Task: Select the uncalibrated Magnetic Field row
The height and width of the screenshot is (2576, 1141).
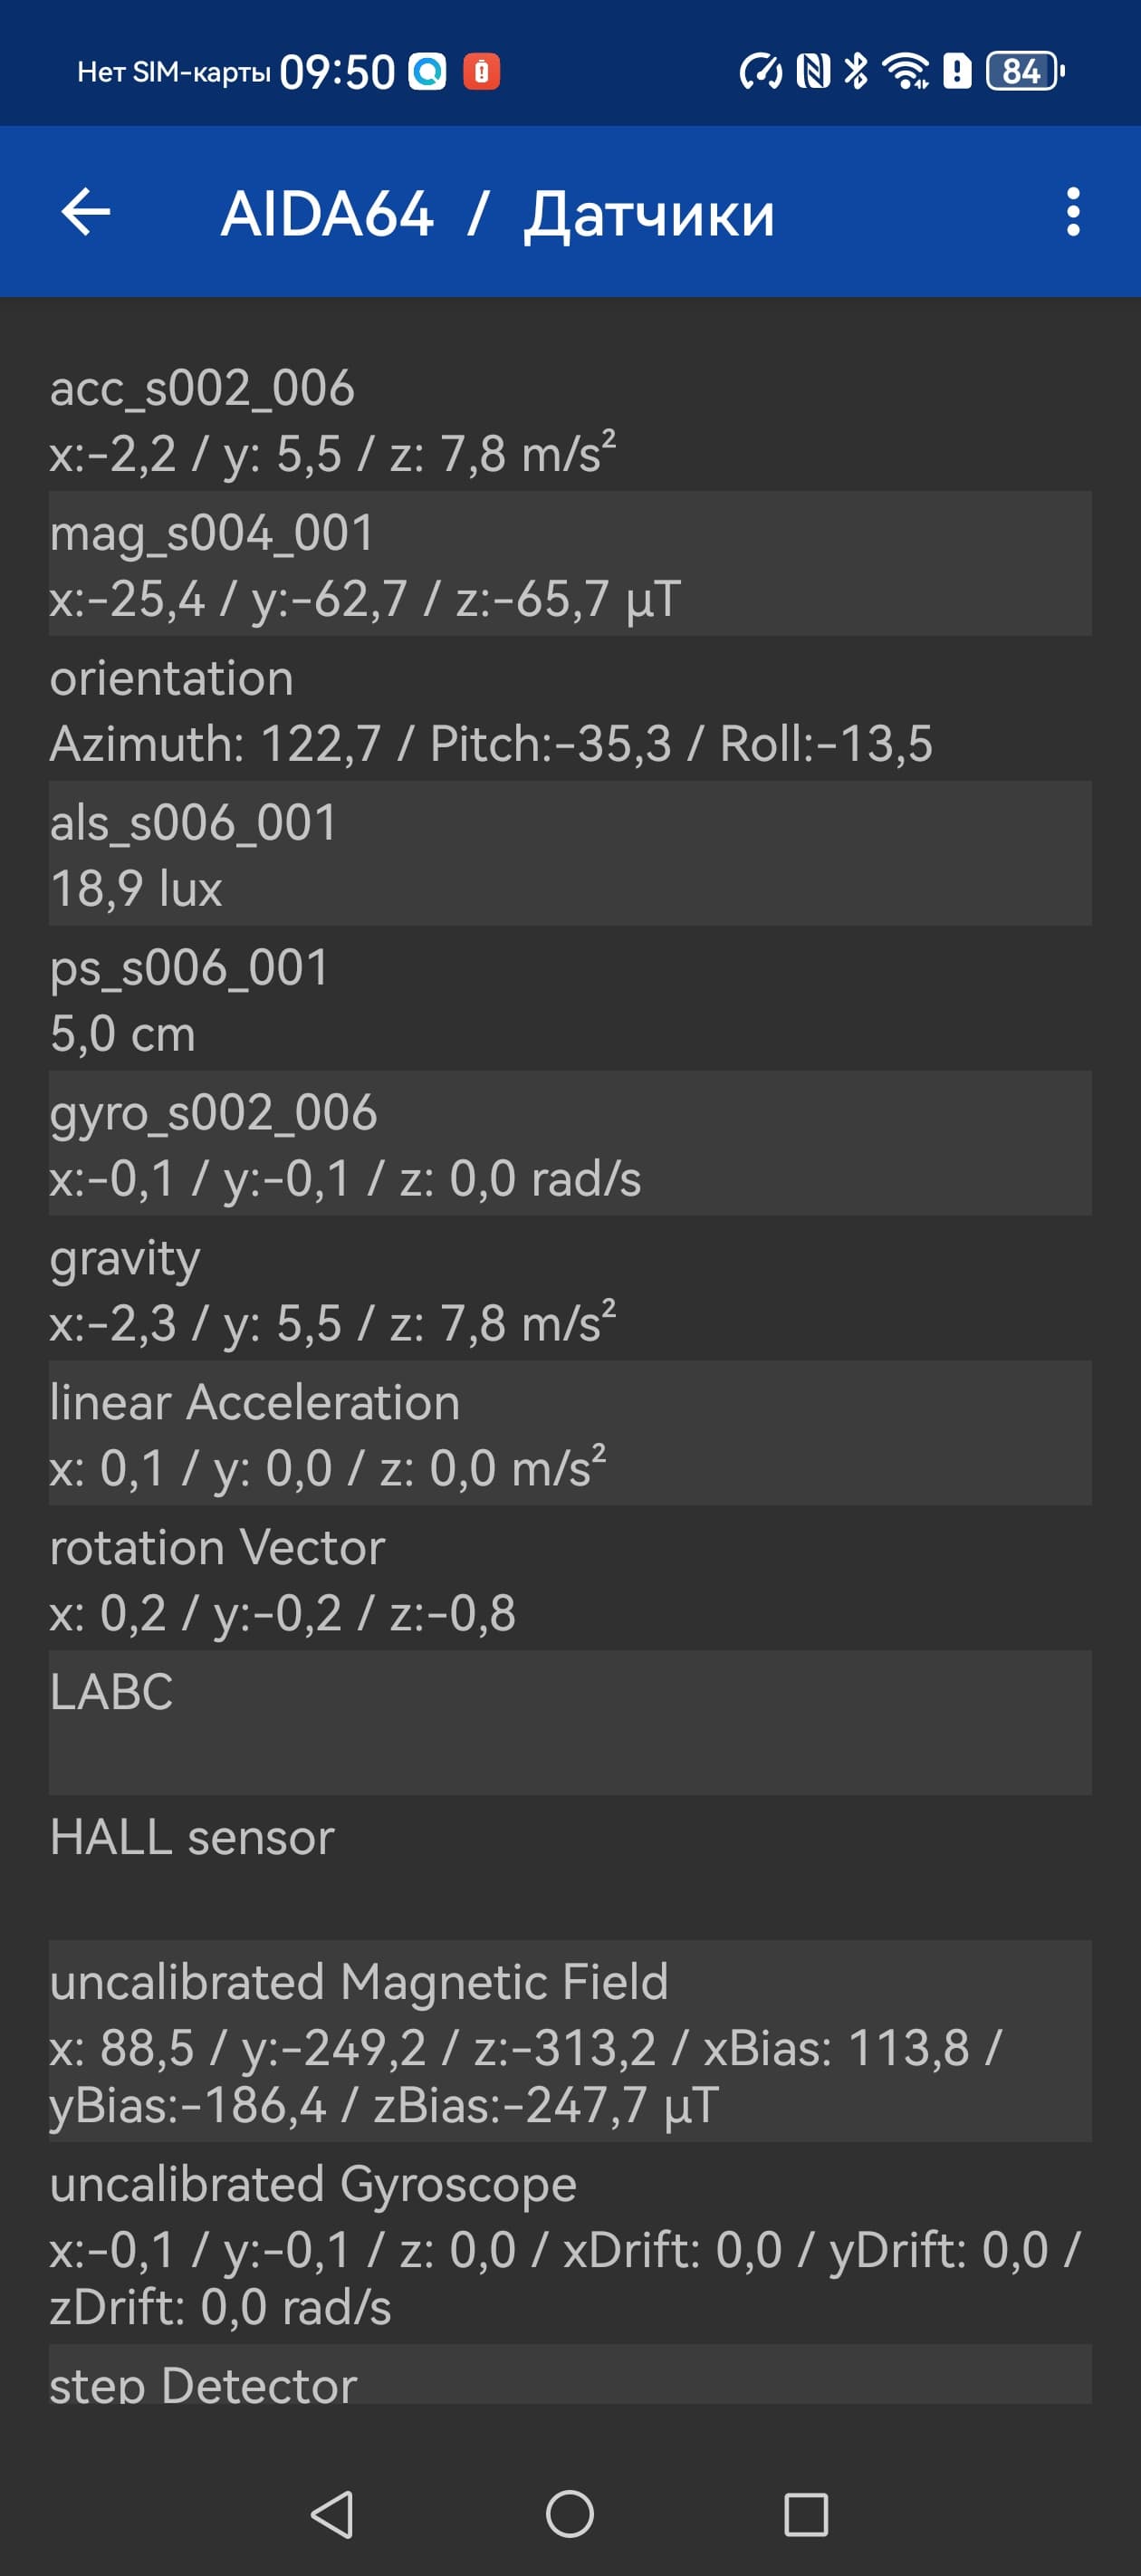Action: click(570, 2041)
